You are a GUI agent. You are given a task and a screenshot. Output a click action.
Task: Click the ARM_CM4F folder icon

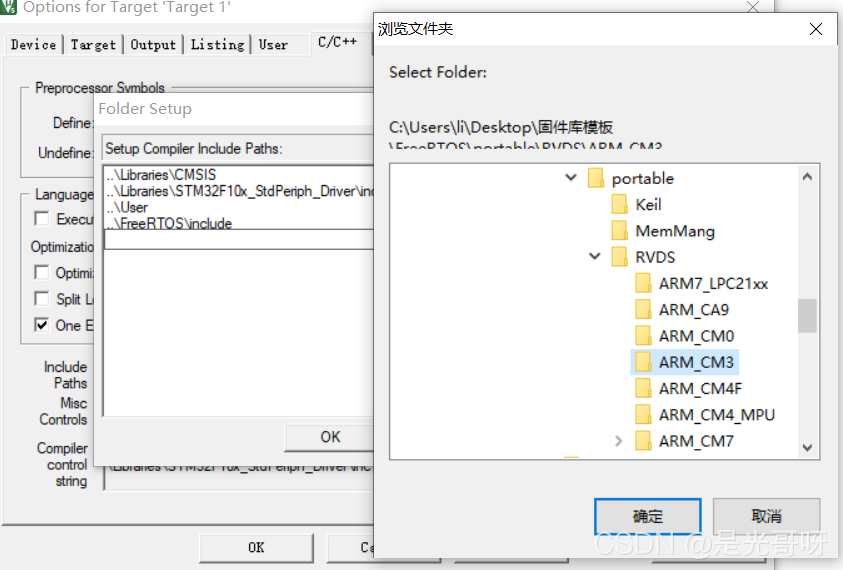click(643, 389)
